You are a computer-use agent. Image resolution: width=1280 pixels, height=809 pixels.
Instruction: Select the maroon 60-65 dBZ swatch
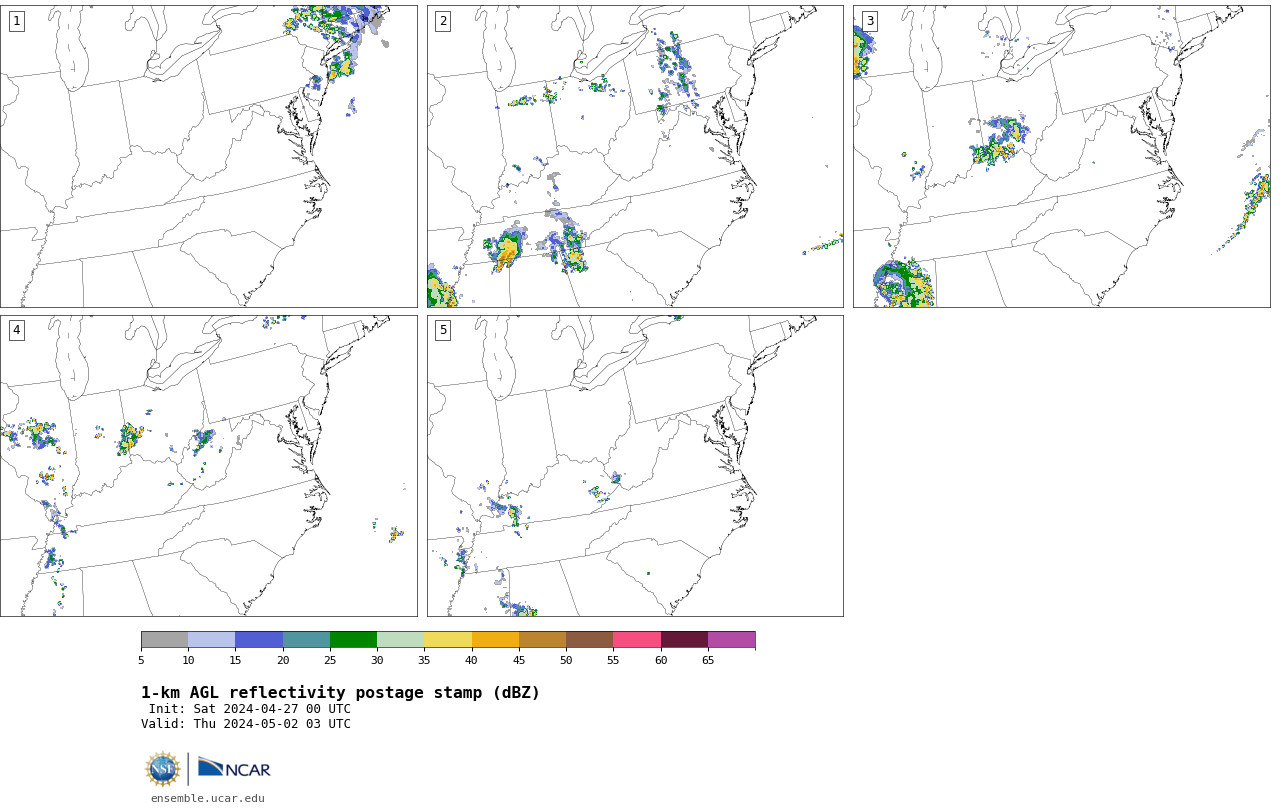pyautogui.click(x=684, y=640)
